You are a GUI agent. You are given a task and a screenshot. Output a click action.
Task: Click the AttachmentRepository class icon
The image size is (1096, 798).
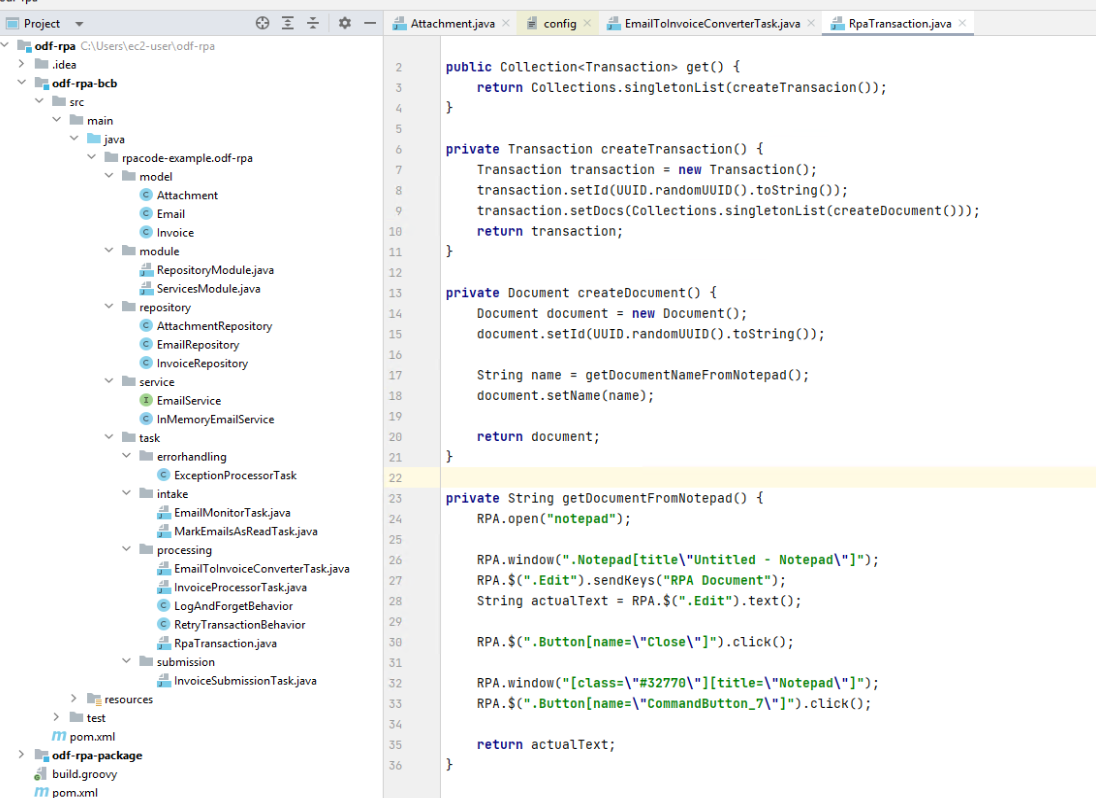(146, 326)
